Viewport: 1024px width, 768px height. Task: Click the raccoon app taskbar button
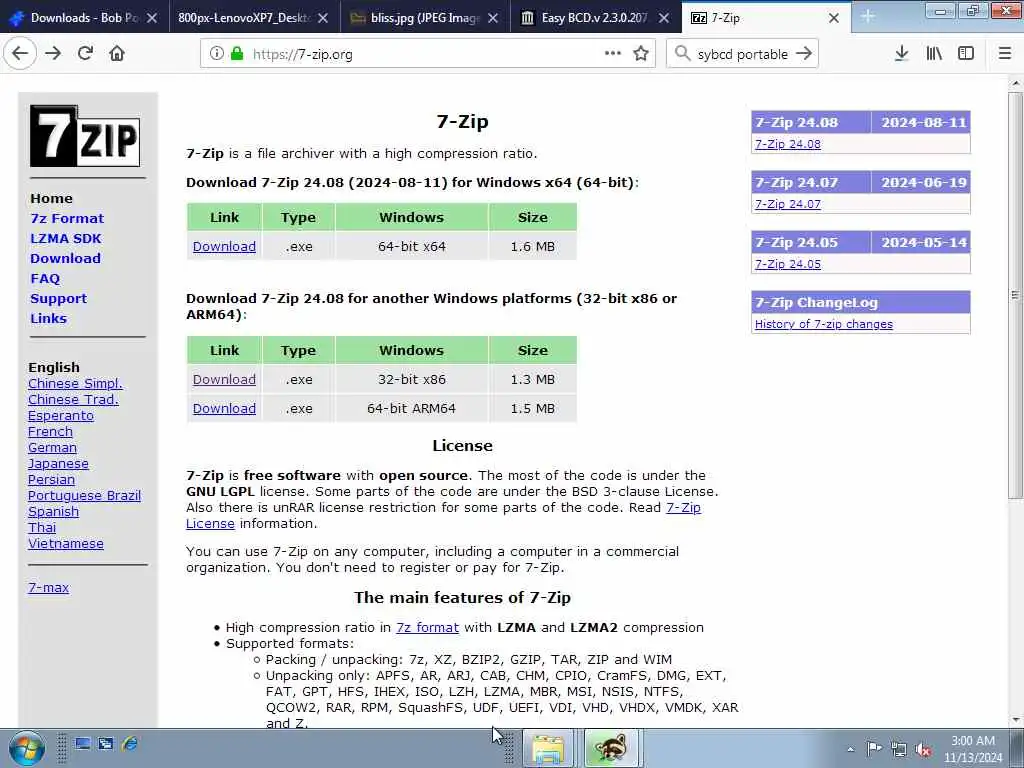click(x=610, y=748)
